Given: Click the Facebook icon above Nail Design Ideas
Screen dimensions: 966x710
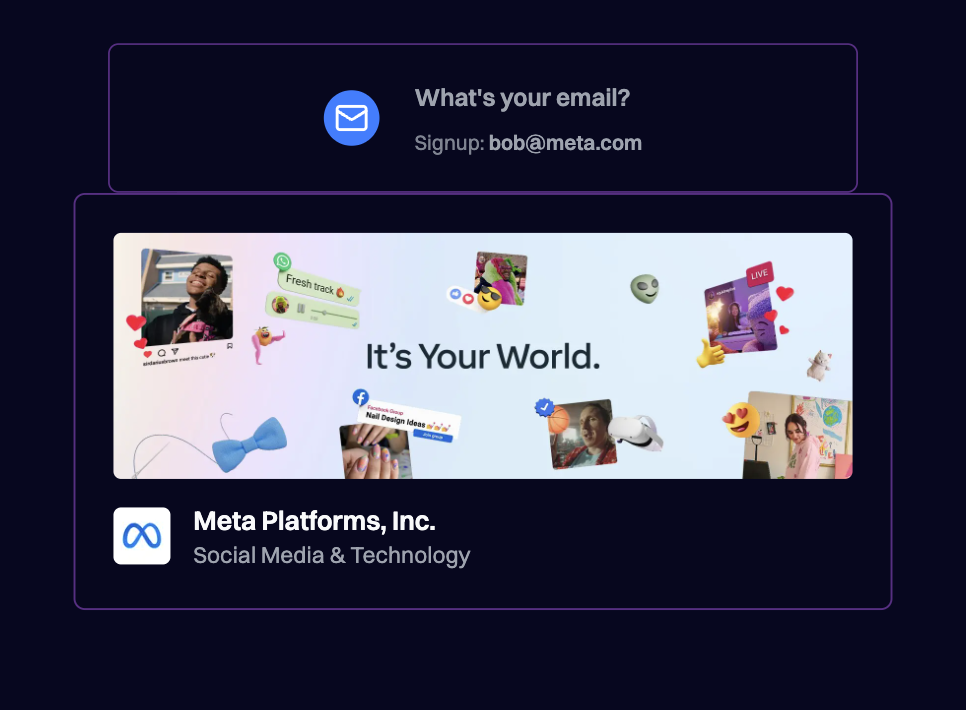Looking at the screenshot, I should (x=360, y=398).
